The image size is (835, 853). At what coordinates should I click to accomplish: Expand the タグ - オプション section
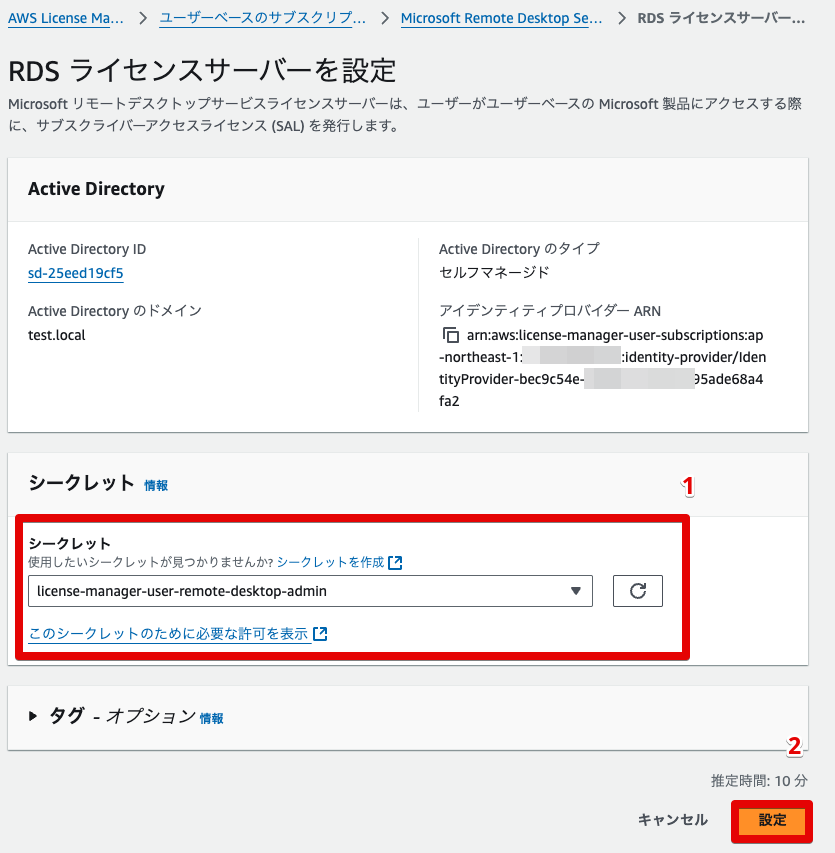click(x=33, y=716)
